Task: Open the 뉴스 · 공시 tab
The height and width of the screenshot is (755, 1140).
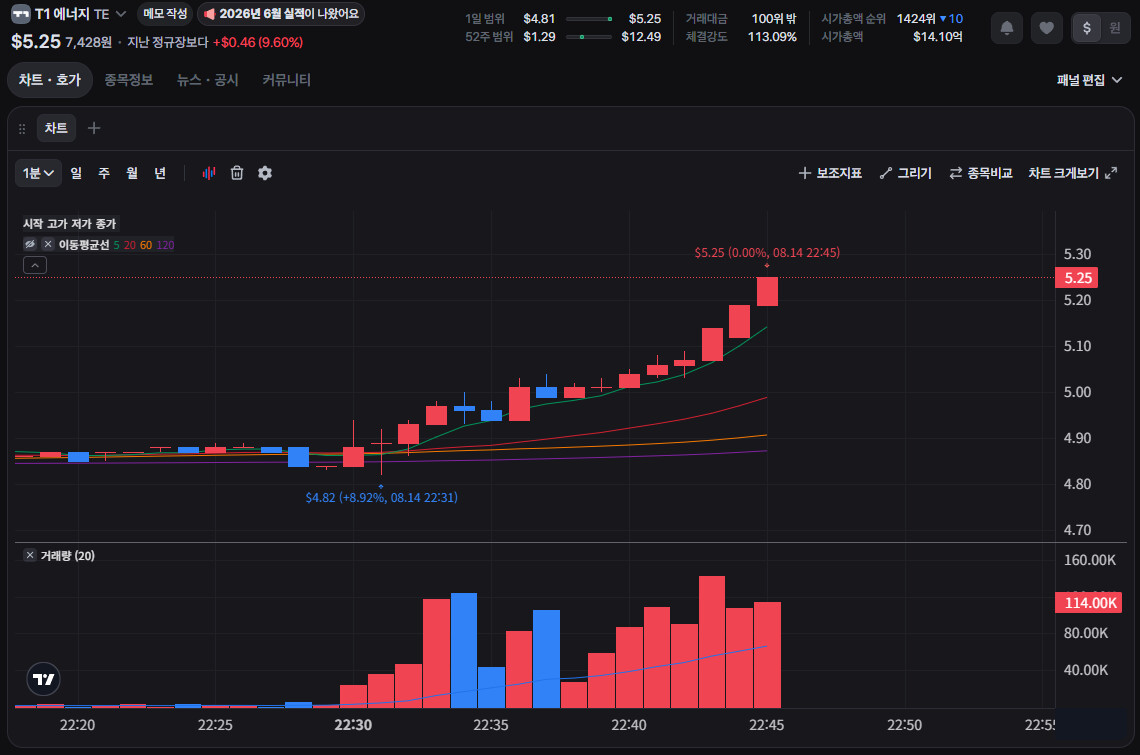Action: point(208,80)
